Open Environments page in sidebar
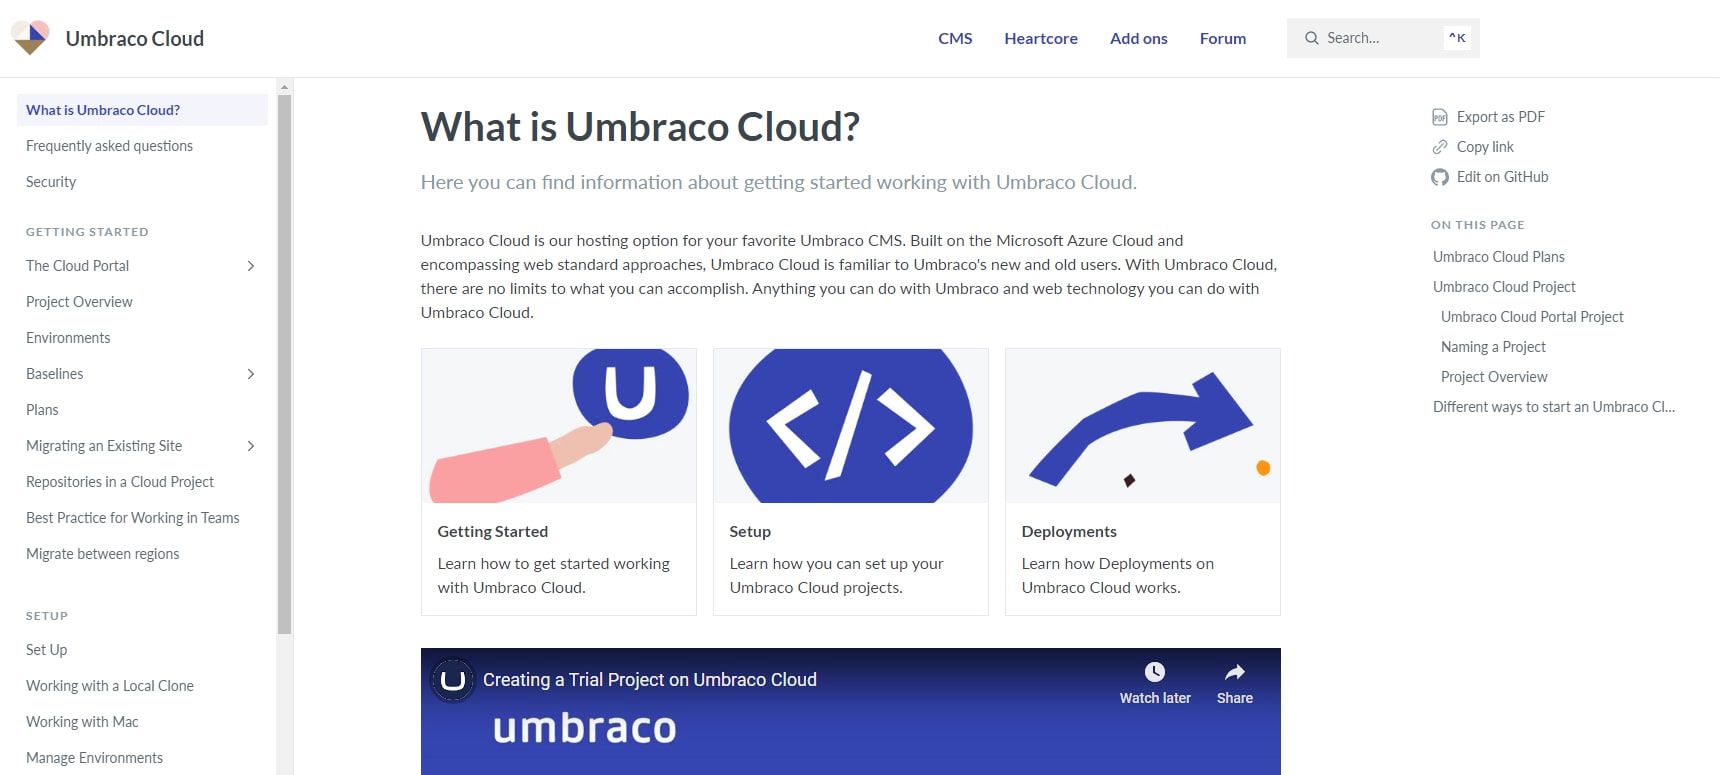This screenshot has height=775, width=1720. coord(68,338)
